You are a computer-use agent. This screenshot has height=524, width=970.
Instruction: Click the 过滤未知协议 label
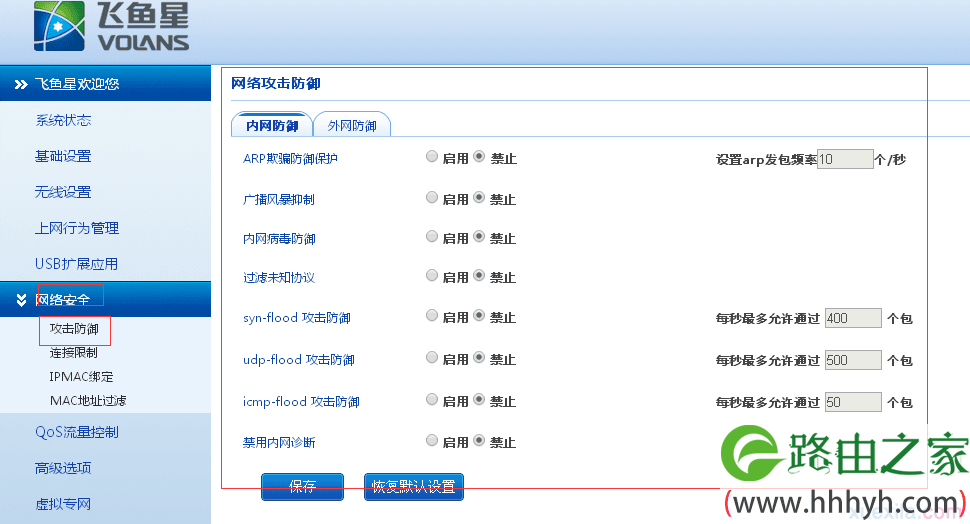pyautogui.click(x=278, y=277)
